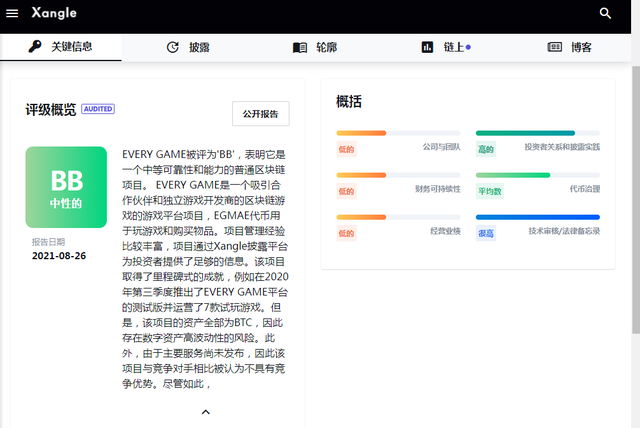
Task: Click the 概括 heading
Action: (349, 102)
